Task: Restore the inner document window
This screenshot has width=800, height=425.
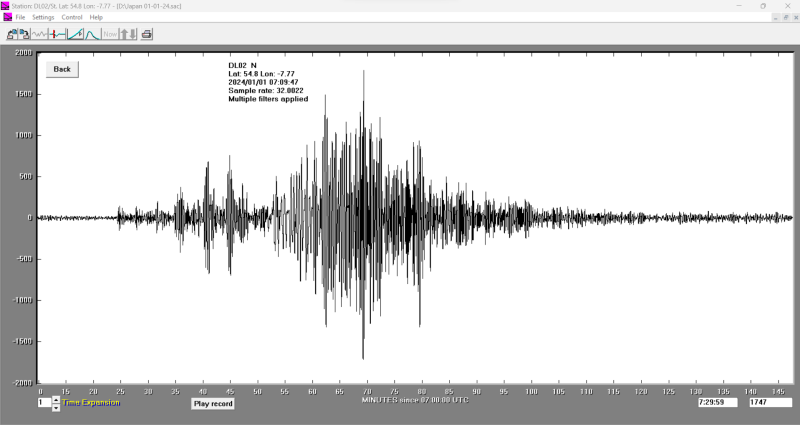Action: 786,17
